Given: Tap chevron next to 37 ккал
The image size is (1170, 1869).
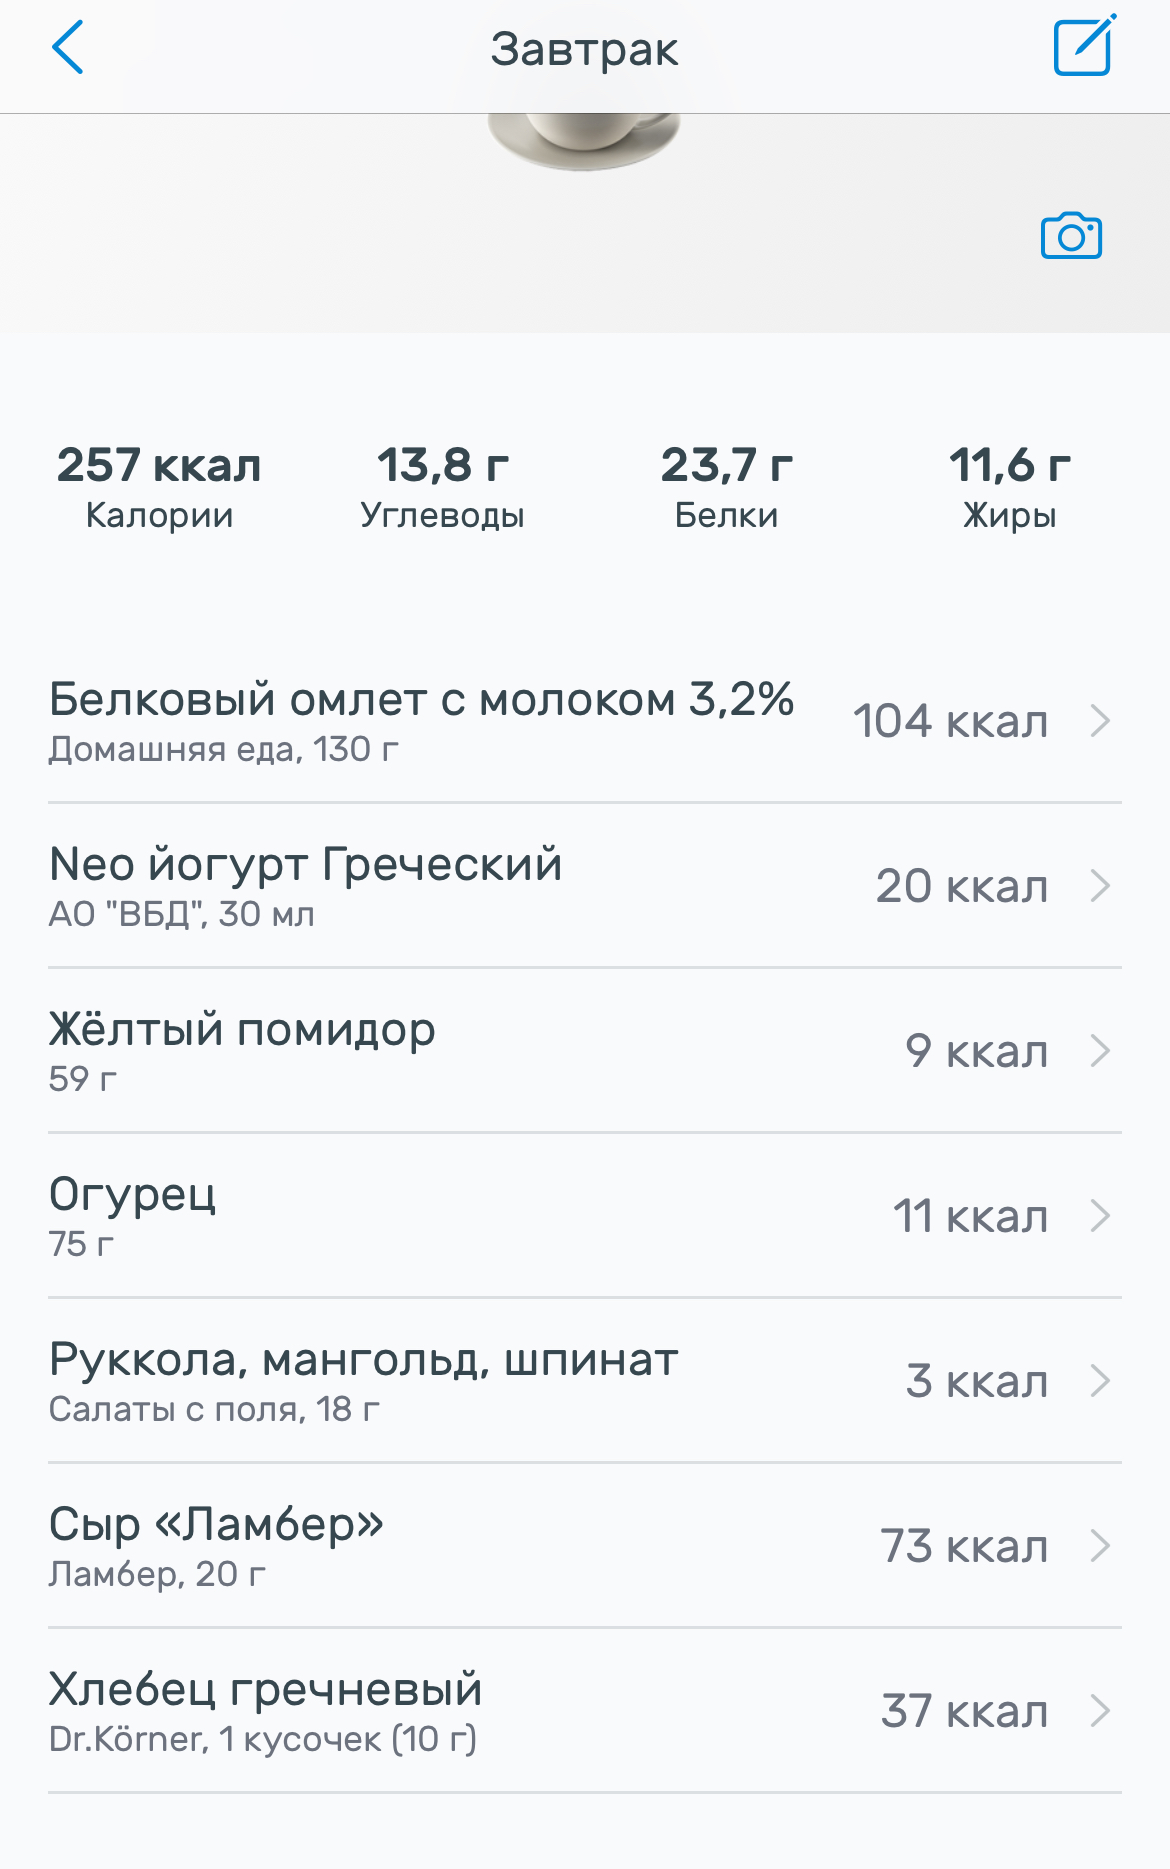Looking at the screenshot, I should click(1100, 1711).
